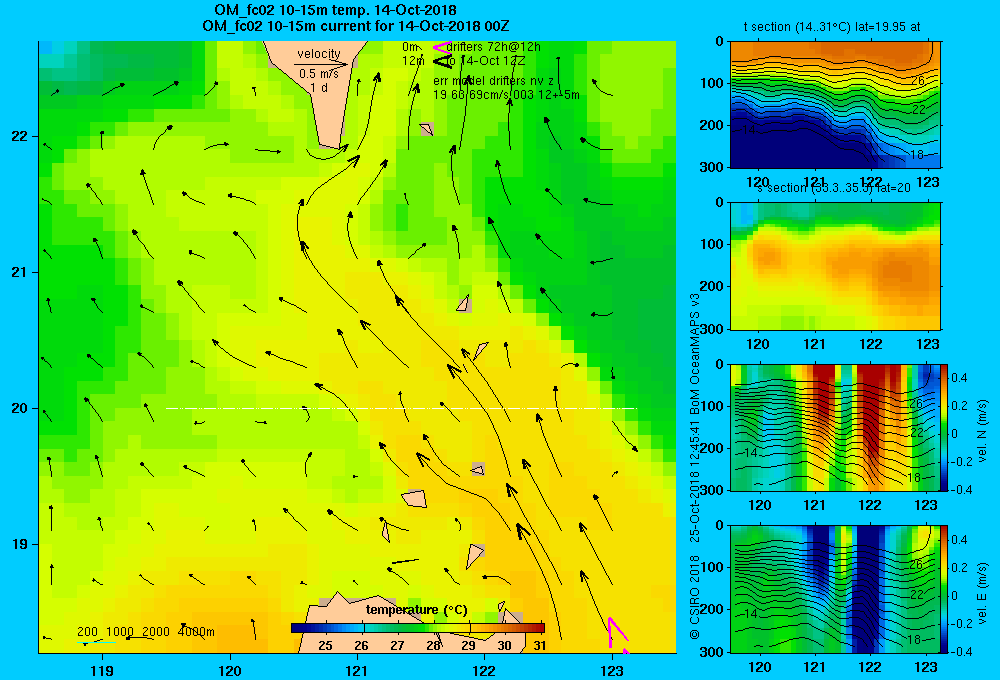The height and width of the screenshot is (680, 1000).
Task: Click latitude label '19' on main map axis
Action: [x=20, y=544]
